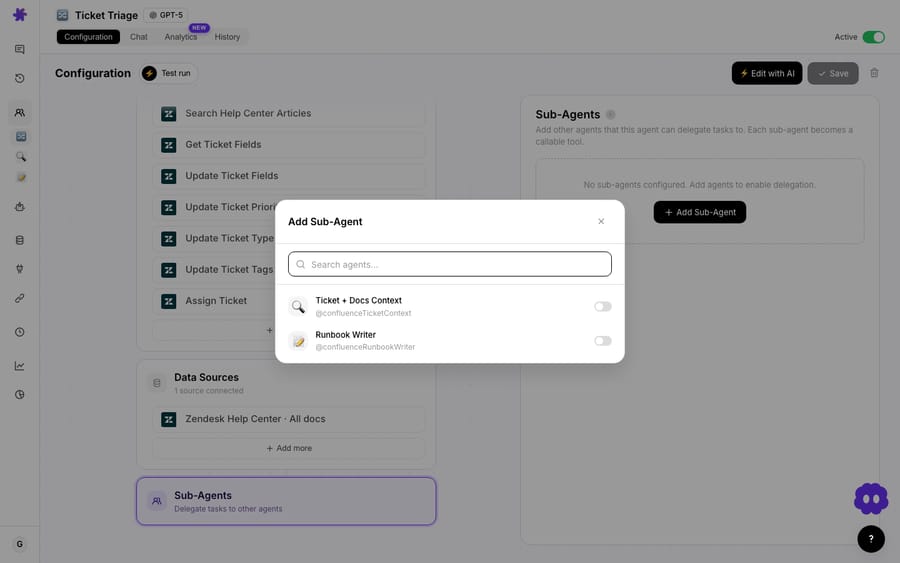Select the Update Ticket Fields tool

(x=289, y=176)
